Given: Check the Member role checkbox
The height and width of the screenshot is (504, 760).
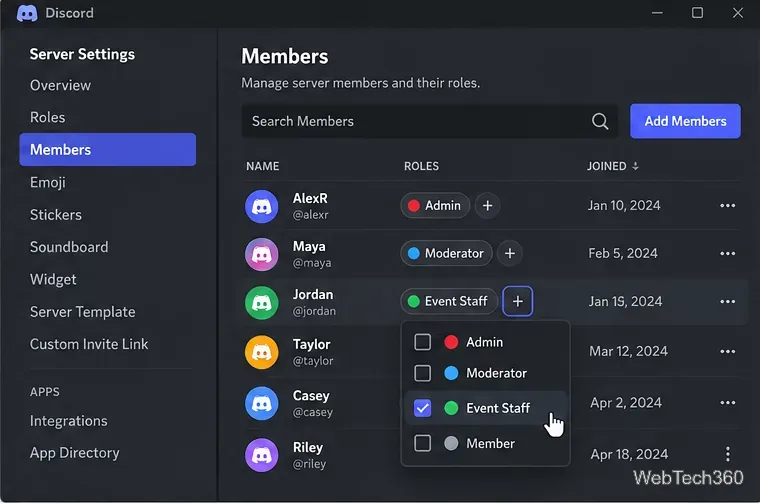Looking at the screenshot, I should (x=422, y=443).
